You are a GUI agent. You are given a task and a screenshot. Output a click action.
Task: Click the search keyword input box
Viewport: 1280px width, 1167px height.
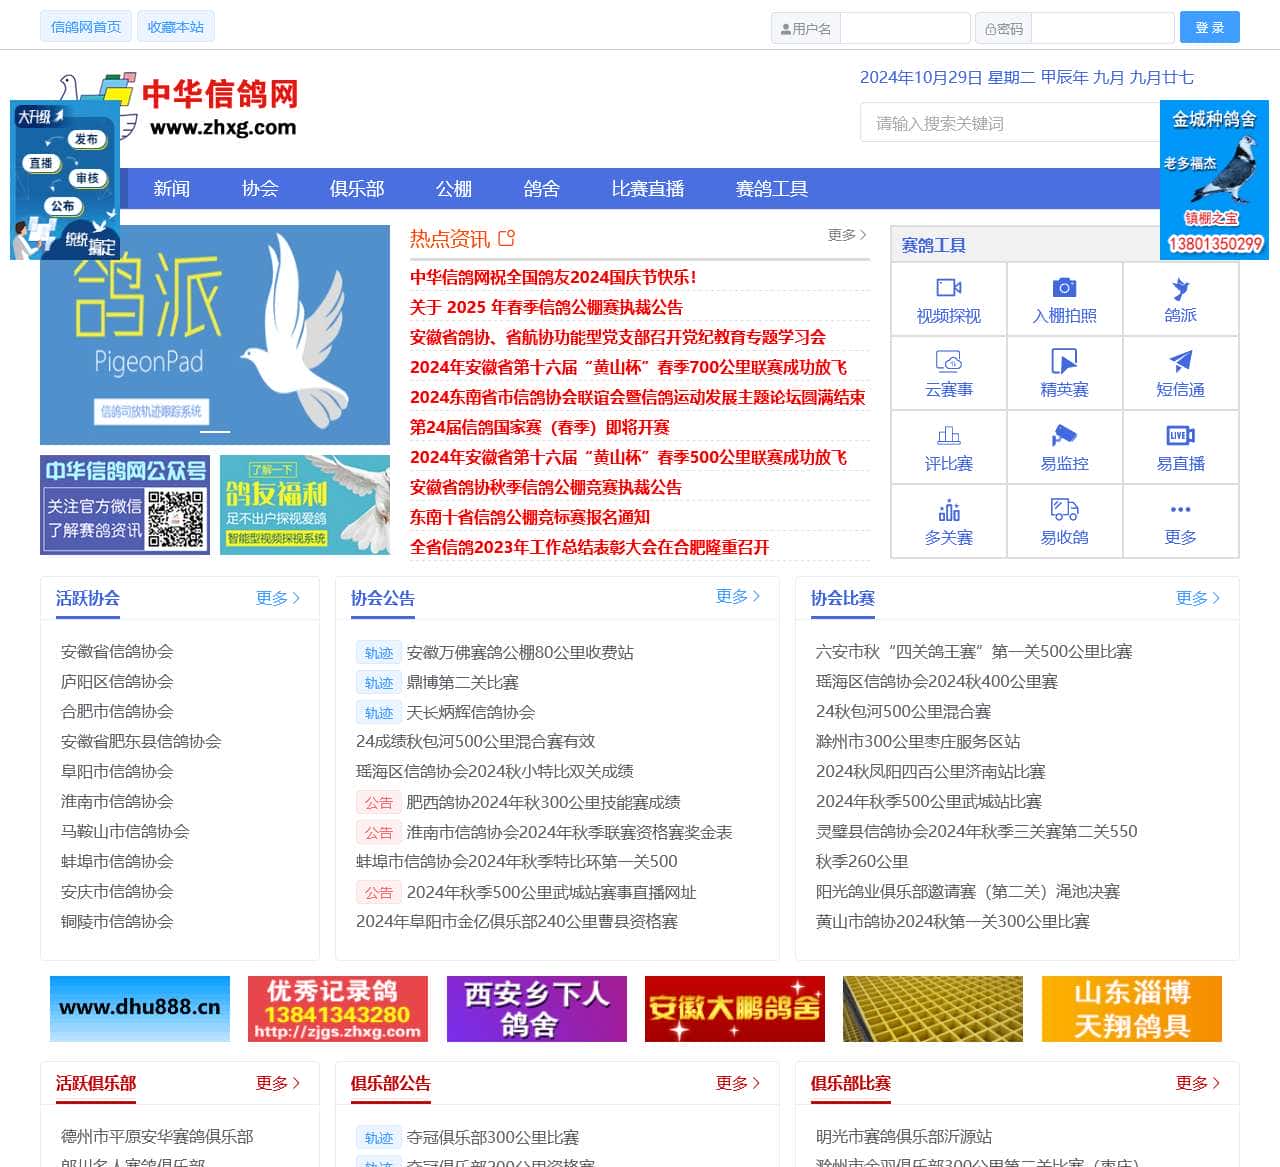tap(1010, 123)
